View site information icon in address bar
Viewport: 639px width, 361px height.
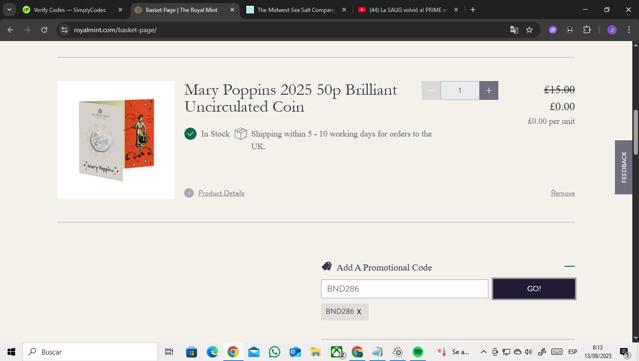coord(64,30)
